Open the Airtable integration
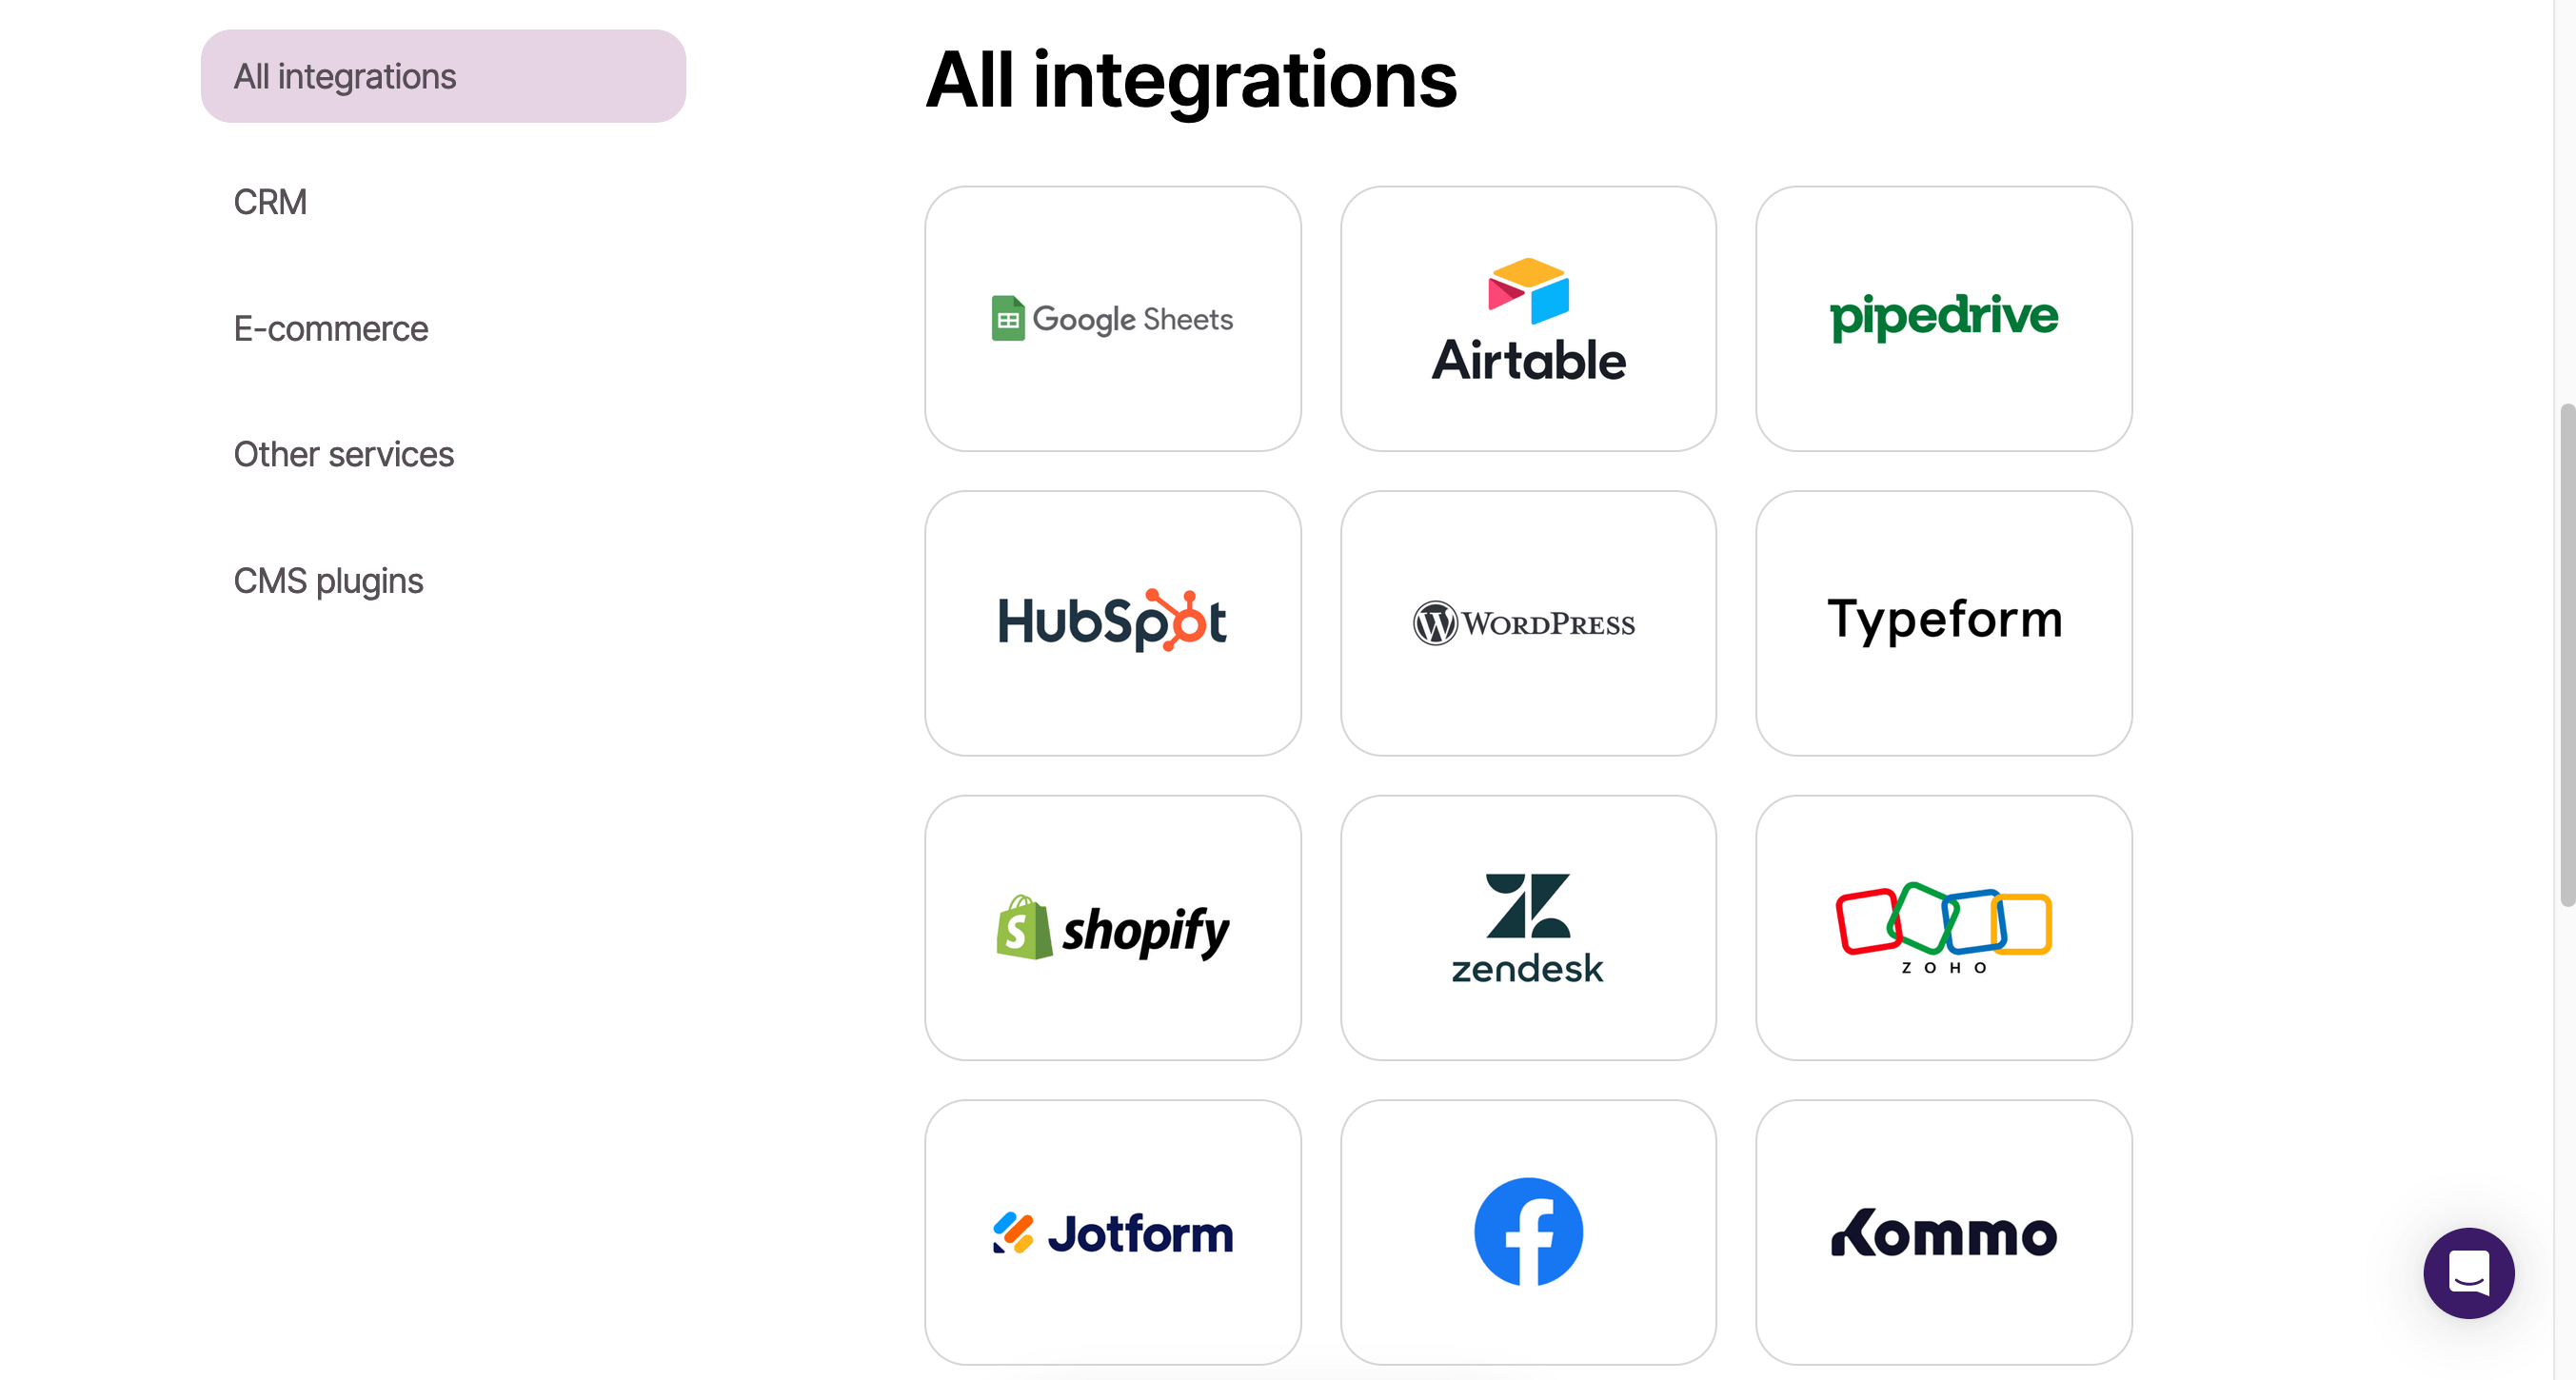The height and width of the screenshot is (1380, 2576). (1527, 319)
